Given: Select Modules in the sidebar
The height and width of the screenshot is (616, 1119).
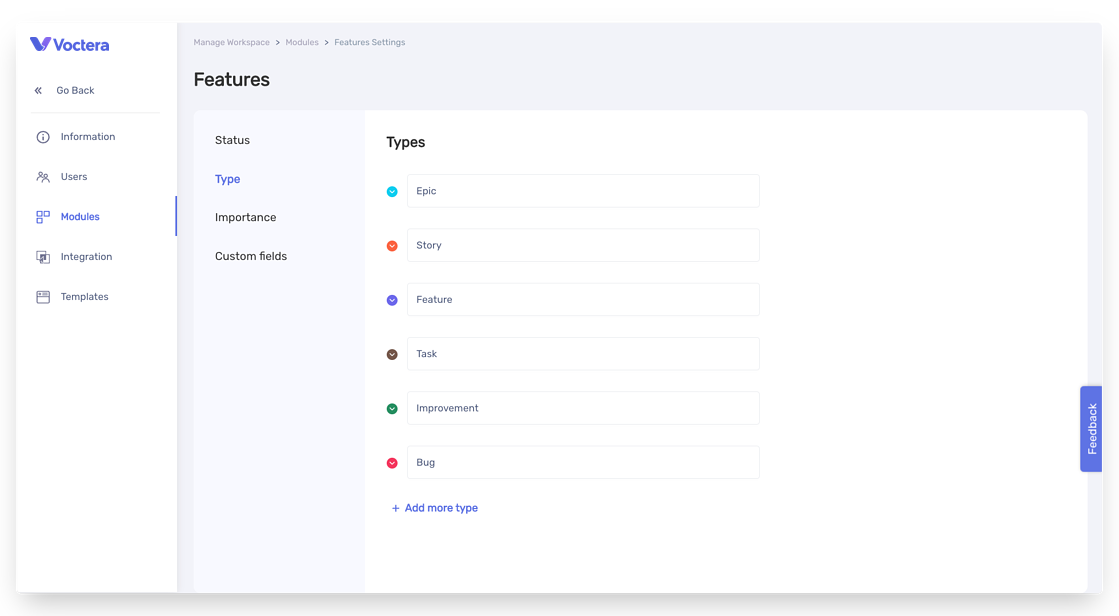Looking at the screenshot, I should (80, 216).
